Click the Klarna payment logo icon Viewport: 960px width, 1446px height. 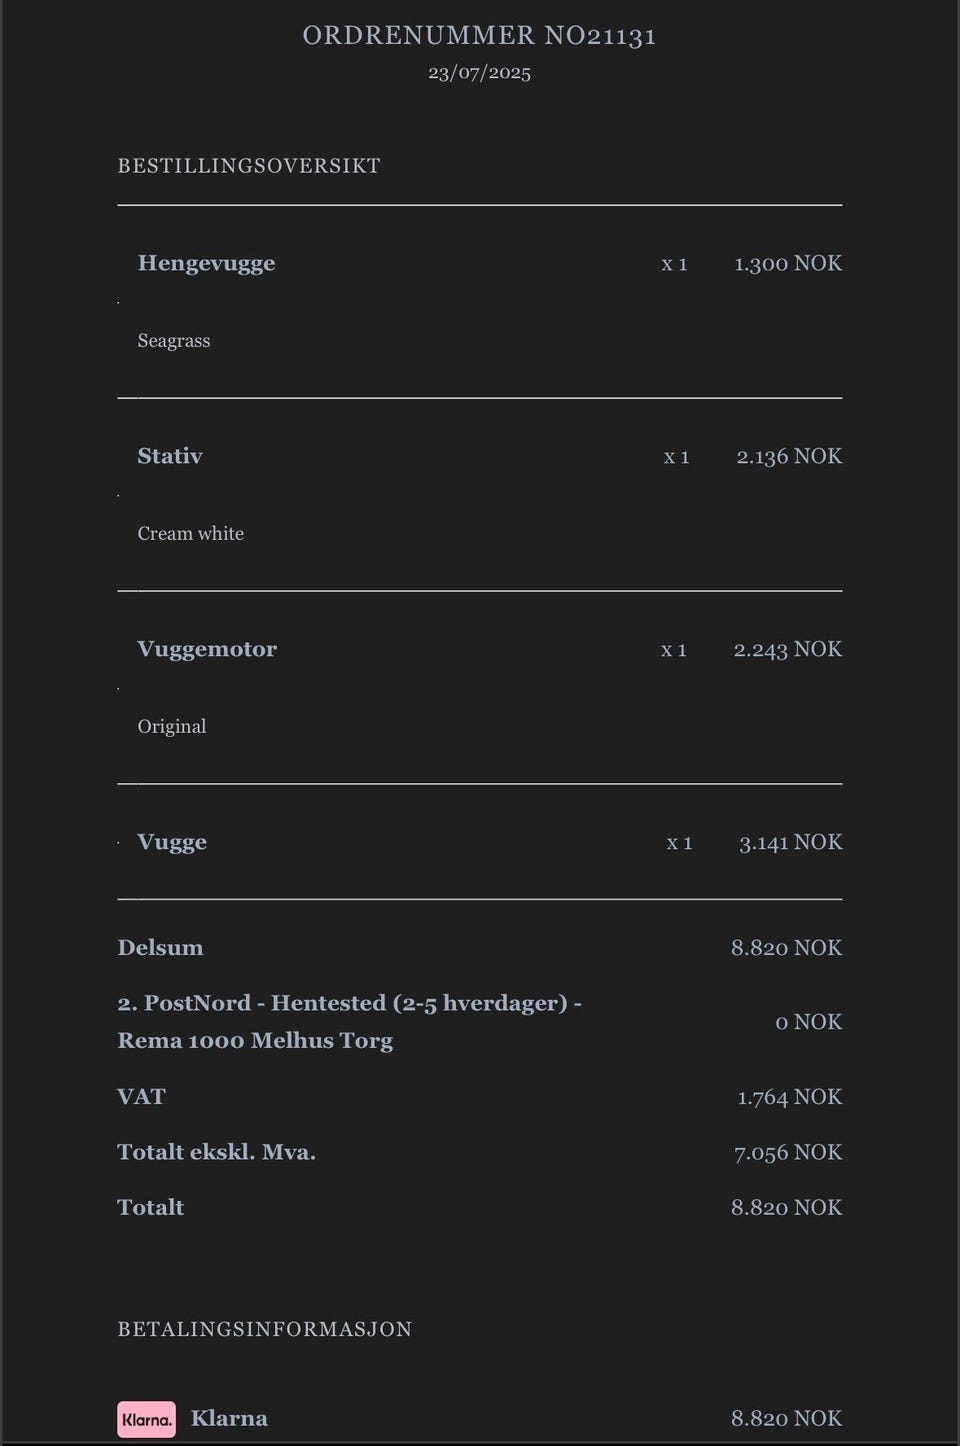[x=146, y=1419]
